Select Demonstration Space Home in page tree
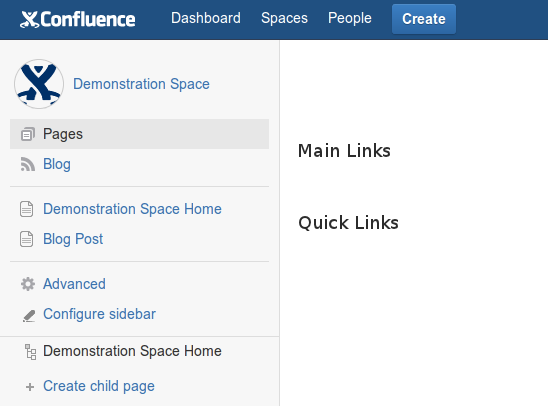The width and height of the screenshot is (548, 406). [132, 351]
